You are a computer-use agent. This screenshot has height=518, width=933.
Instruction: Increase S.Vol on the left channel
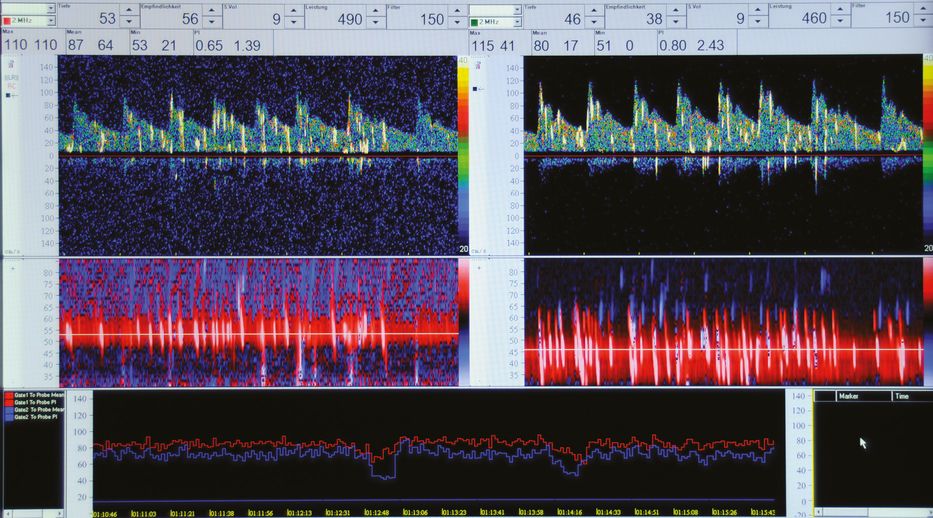(293, 10)
